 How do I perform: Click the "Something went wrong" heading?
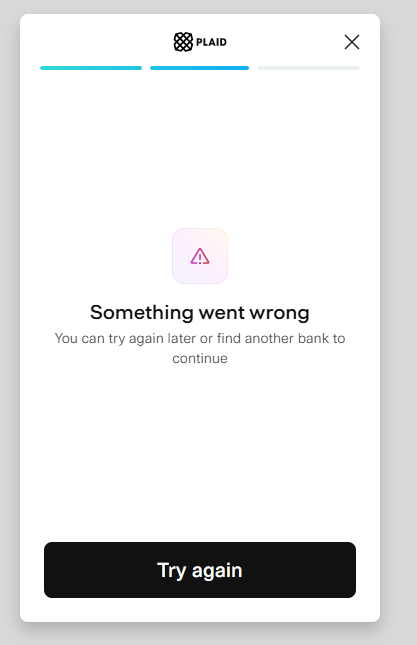click(x=200, y=313)
